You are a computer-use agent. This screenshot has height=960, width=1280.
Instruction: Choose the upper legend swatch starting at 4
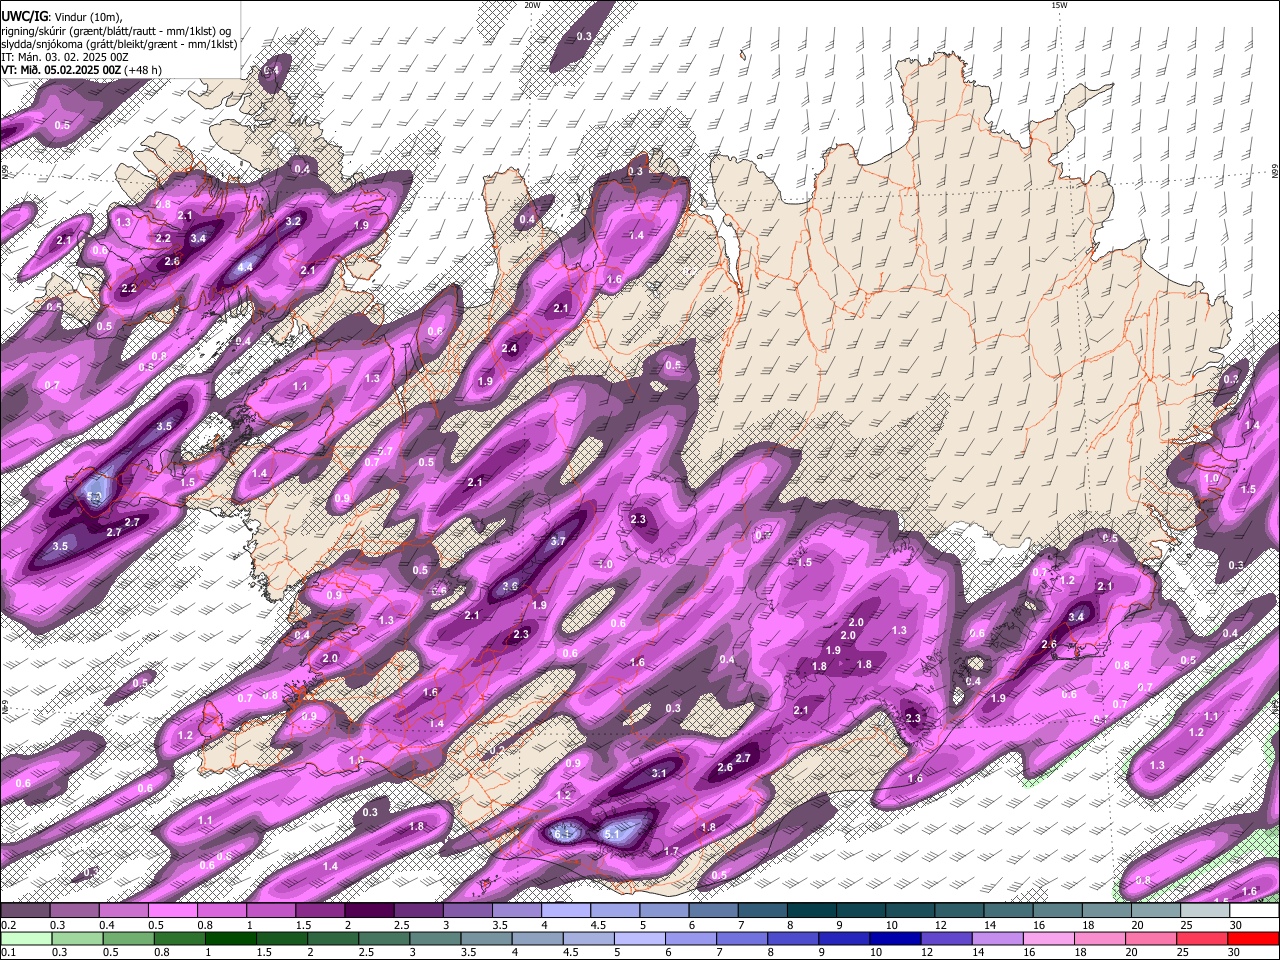[564, 911]
